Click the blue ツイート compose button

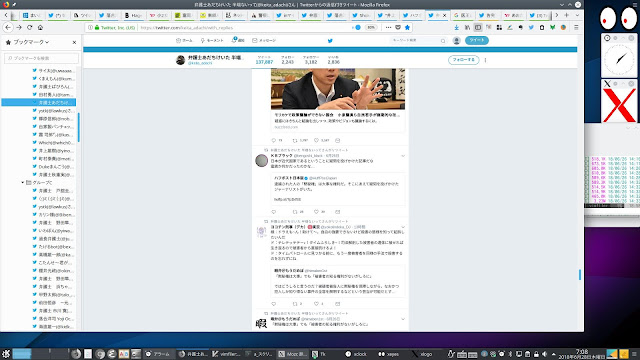pos(477,40)
